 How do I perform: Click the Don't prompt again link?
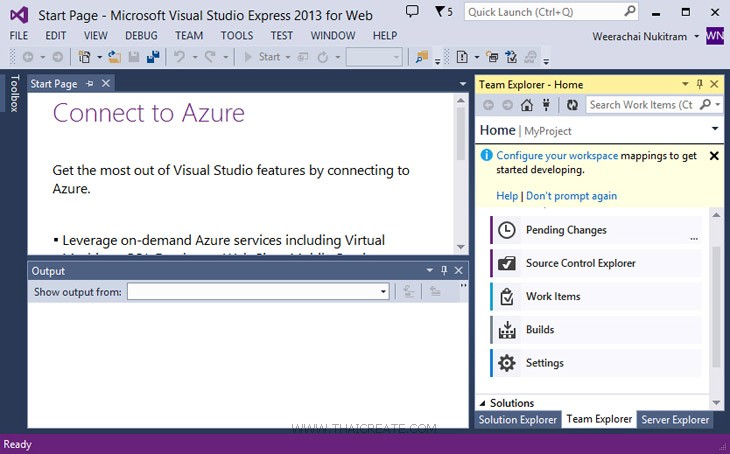571,196
